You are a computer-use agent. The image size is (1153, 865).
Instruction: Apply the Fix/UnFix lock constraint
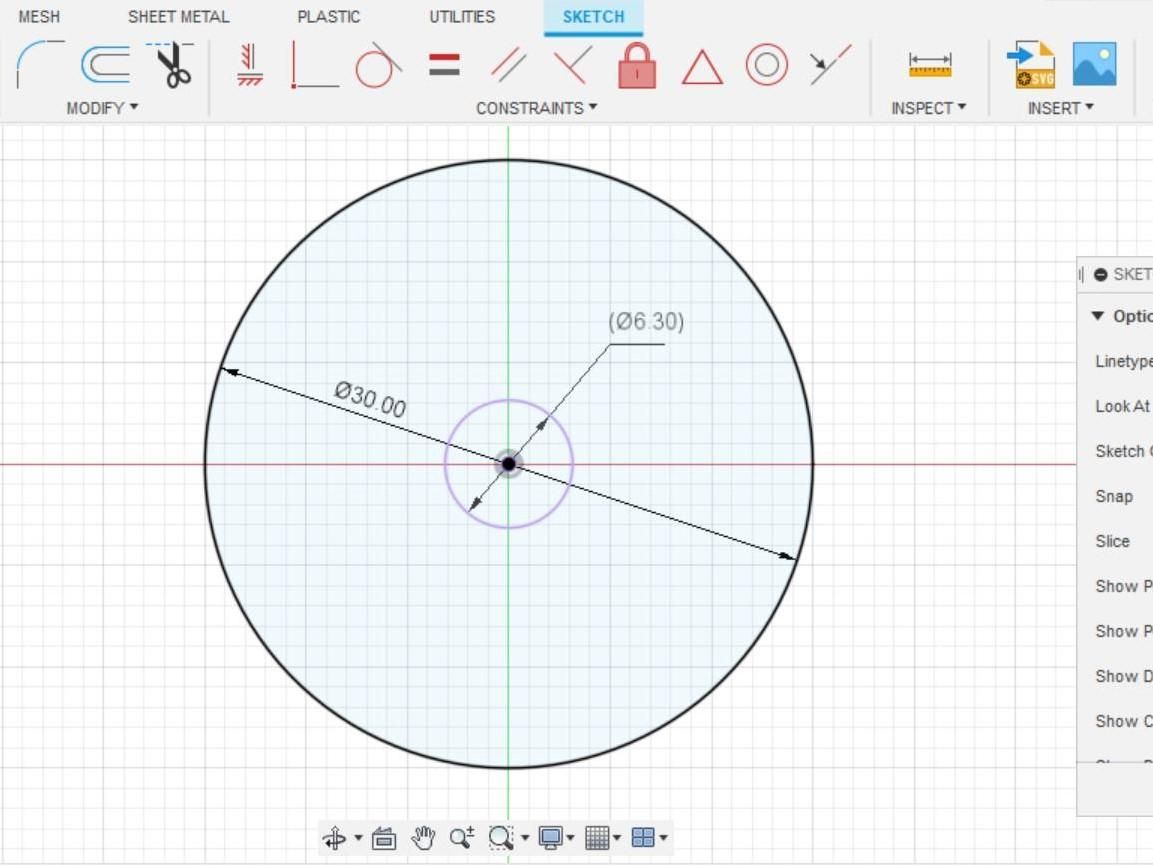tap(637, 65)
